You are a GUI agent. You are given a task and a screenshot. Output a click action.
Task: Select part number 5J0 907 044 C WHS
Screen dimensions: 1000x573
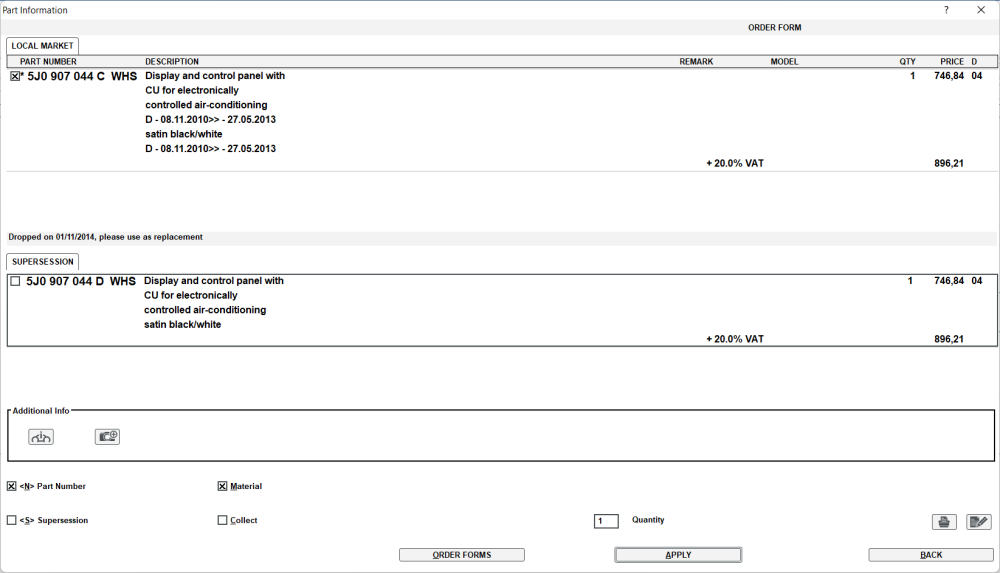tap(82, 76)
